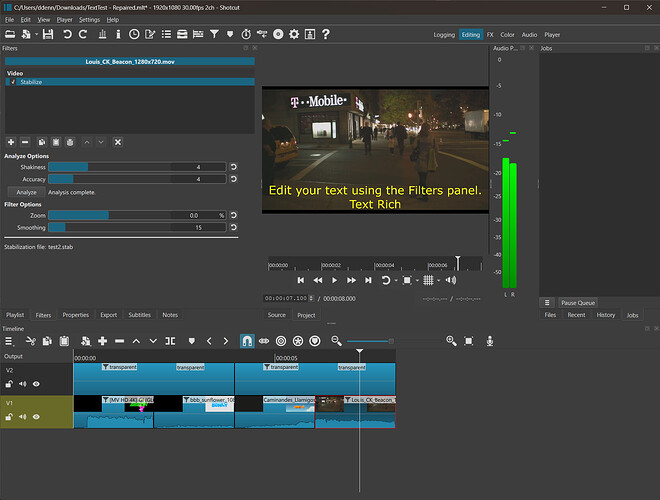Open the timeline hamburger menu
Viewport: 660px width, 500px height.
(9, 341)
